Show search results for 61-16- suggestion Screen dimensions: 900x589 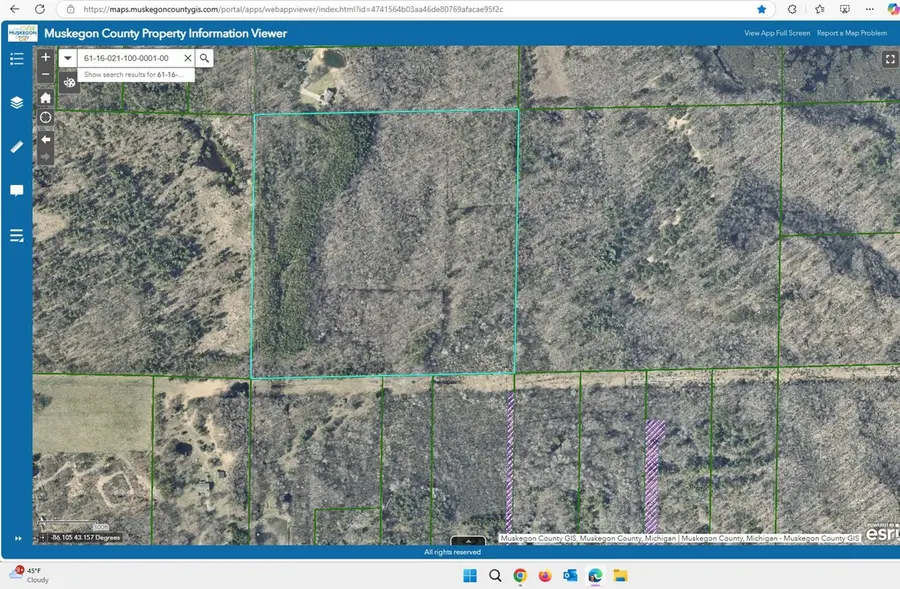coord(133,74)
